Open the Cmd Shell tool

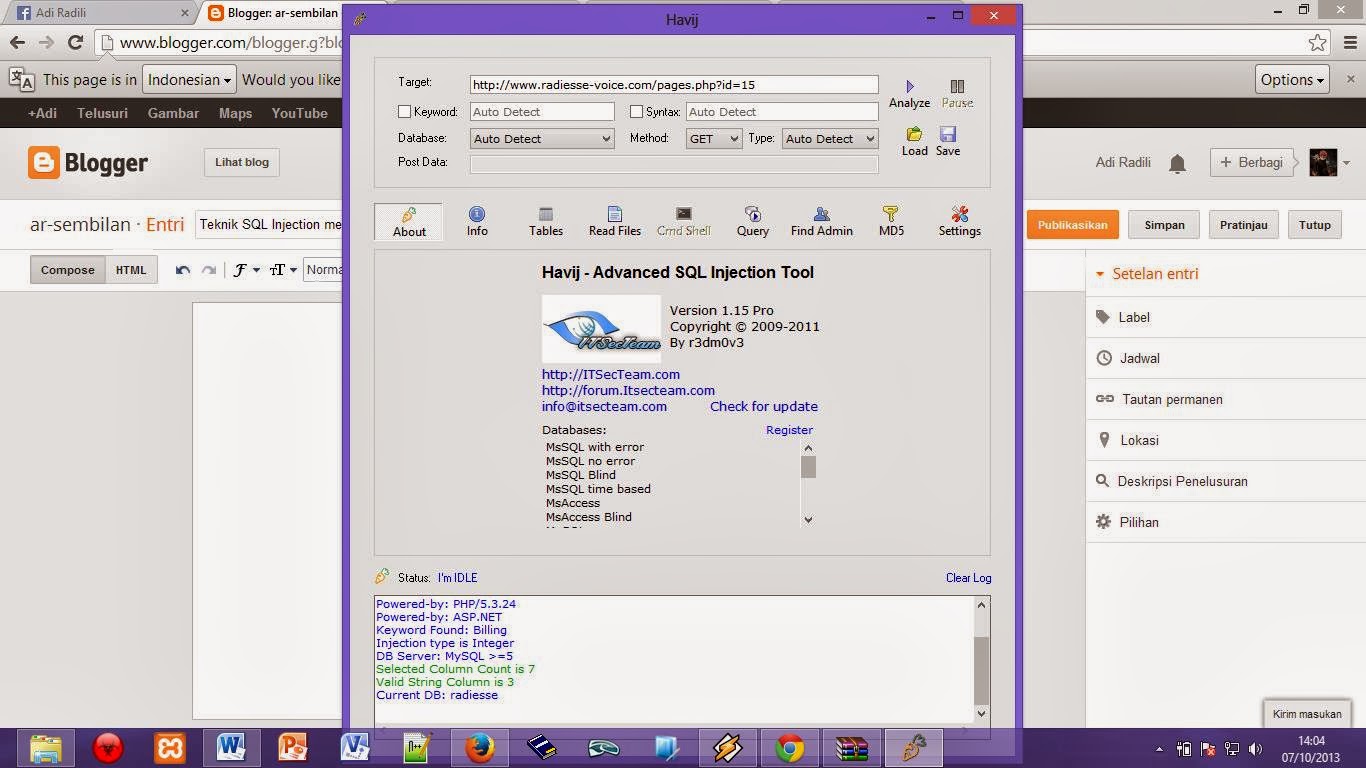pos(684,222)
